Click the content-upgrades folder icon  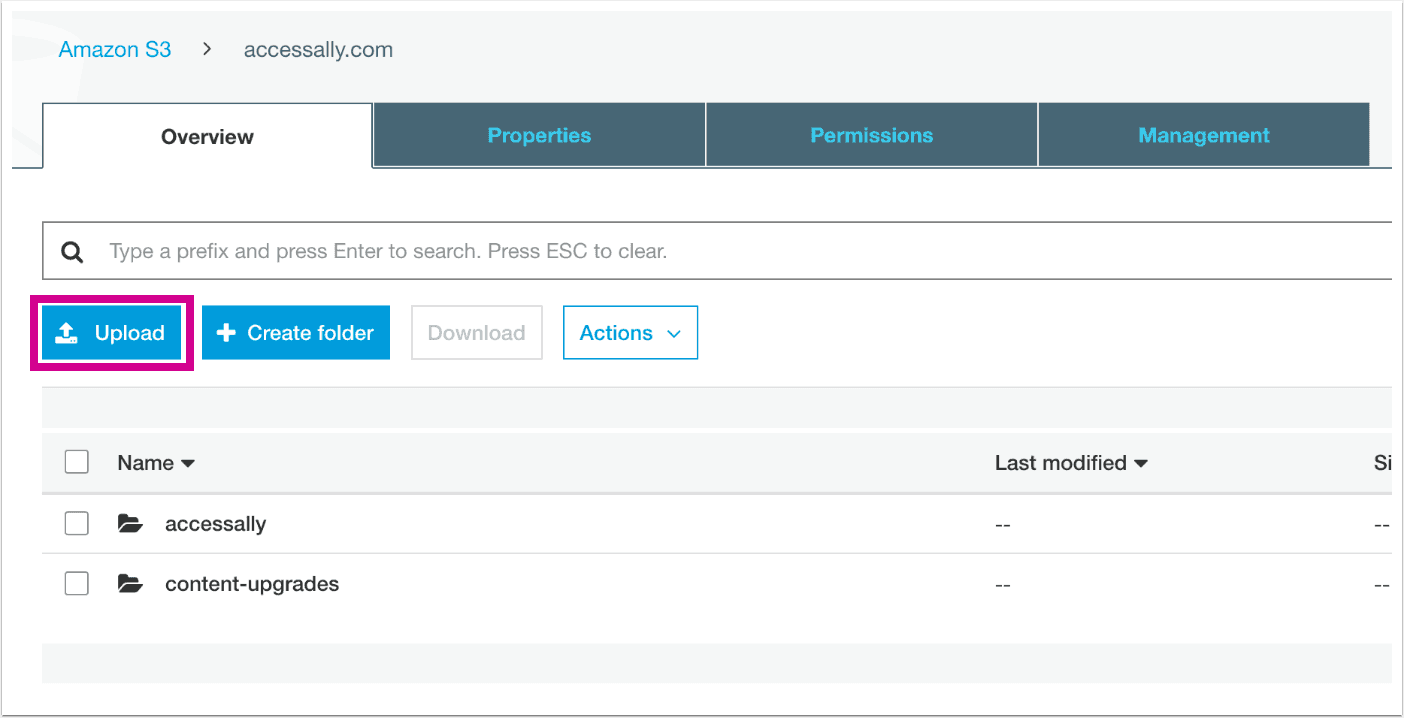click(130, 584)
